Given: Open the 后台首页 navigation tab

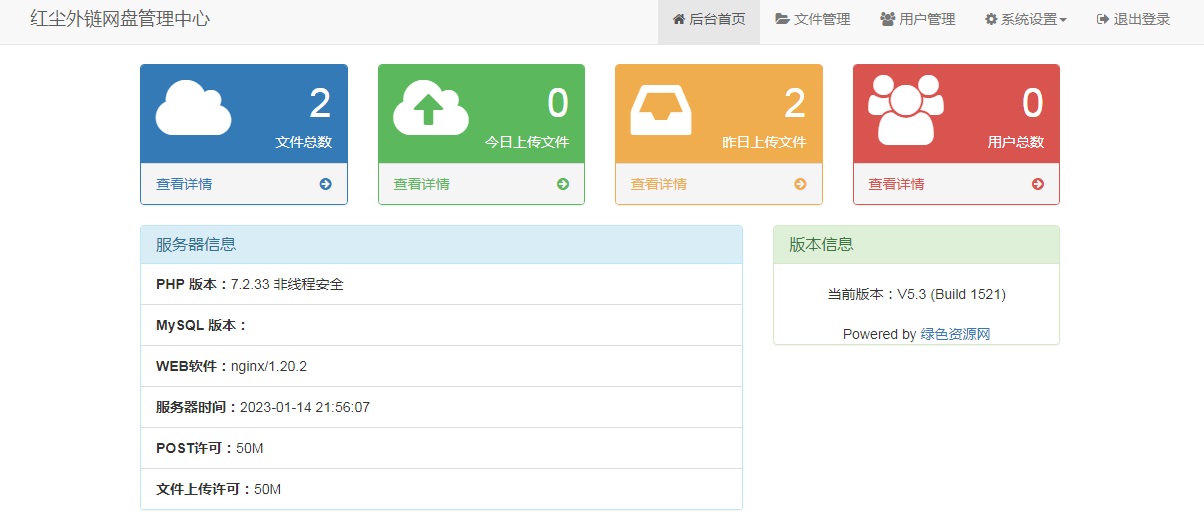Looking at the screenshot, I should (x=708, y=19).
